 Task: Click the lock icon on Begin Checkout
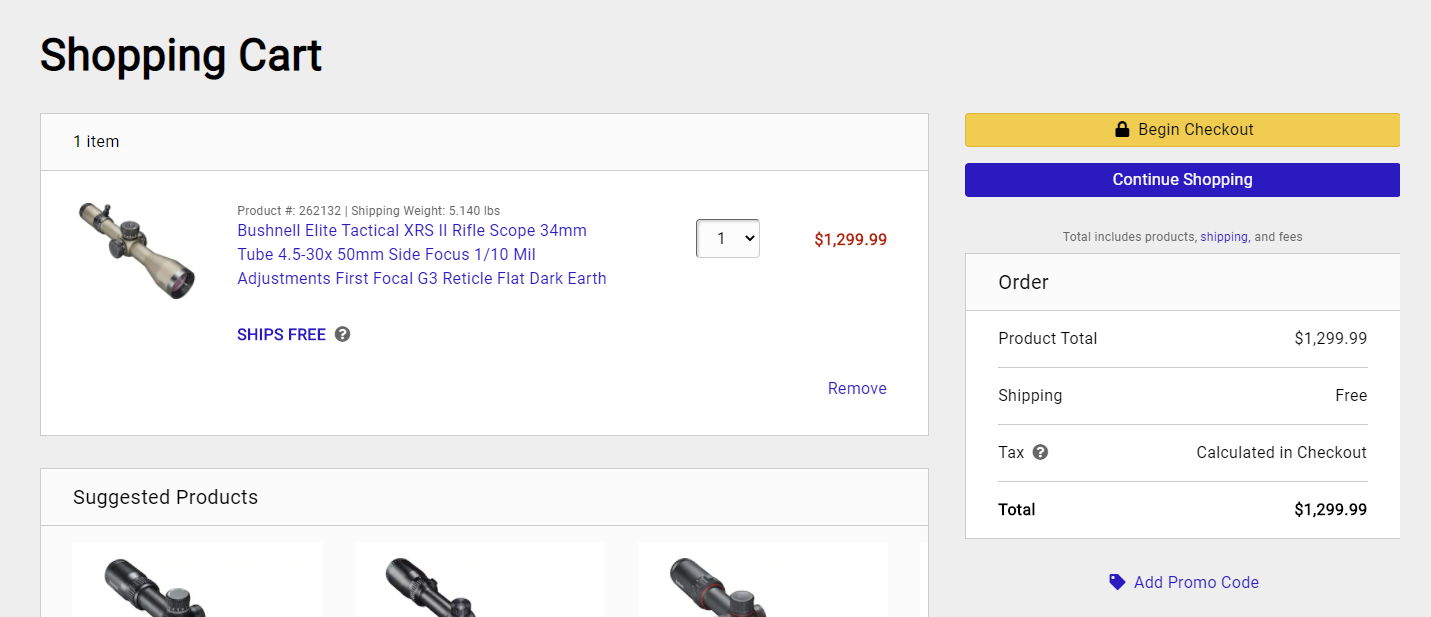(1122, 129)
